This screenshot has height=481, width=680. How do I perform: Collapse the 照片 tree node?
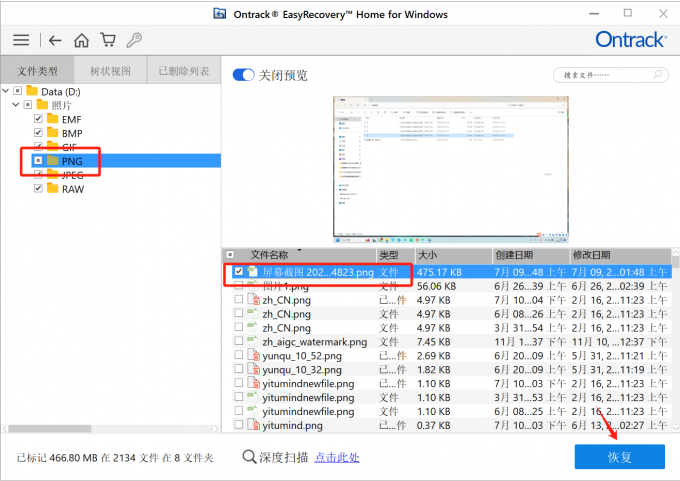coord(16,105)
